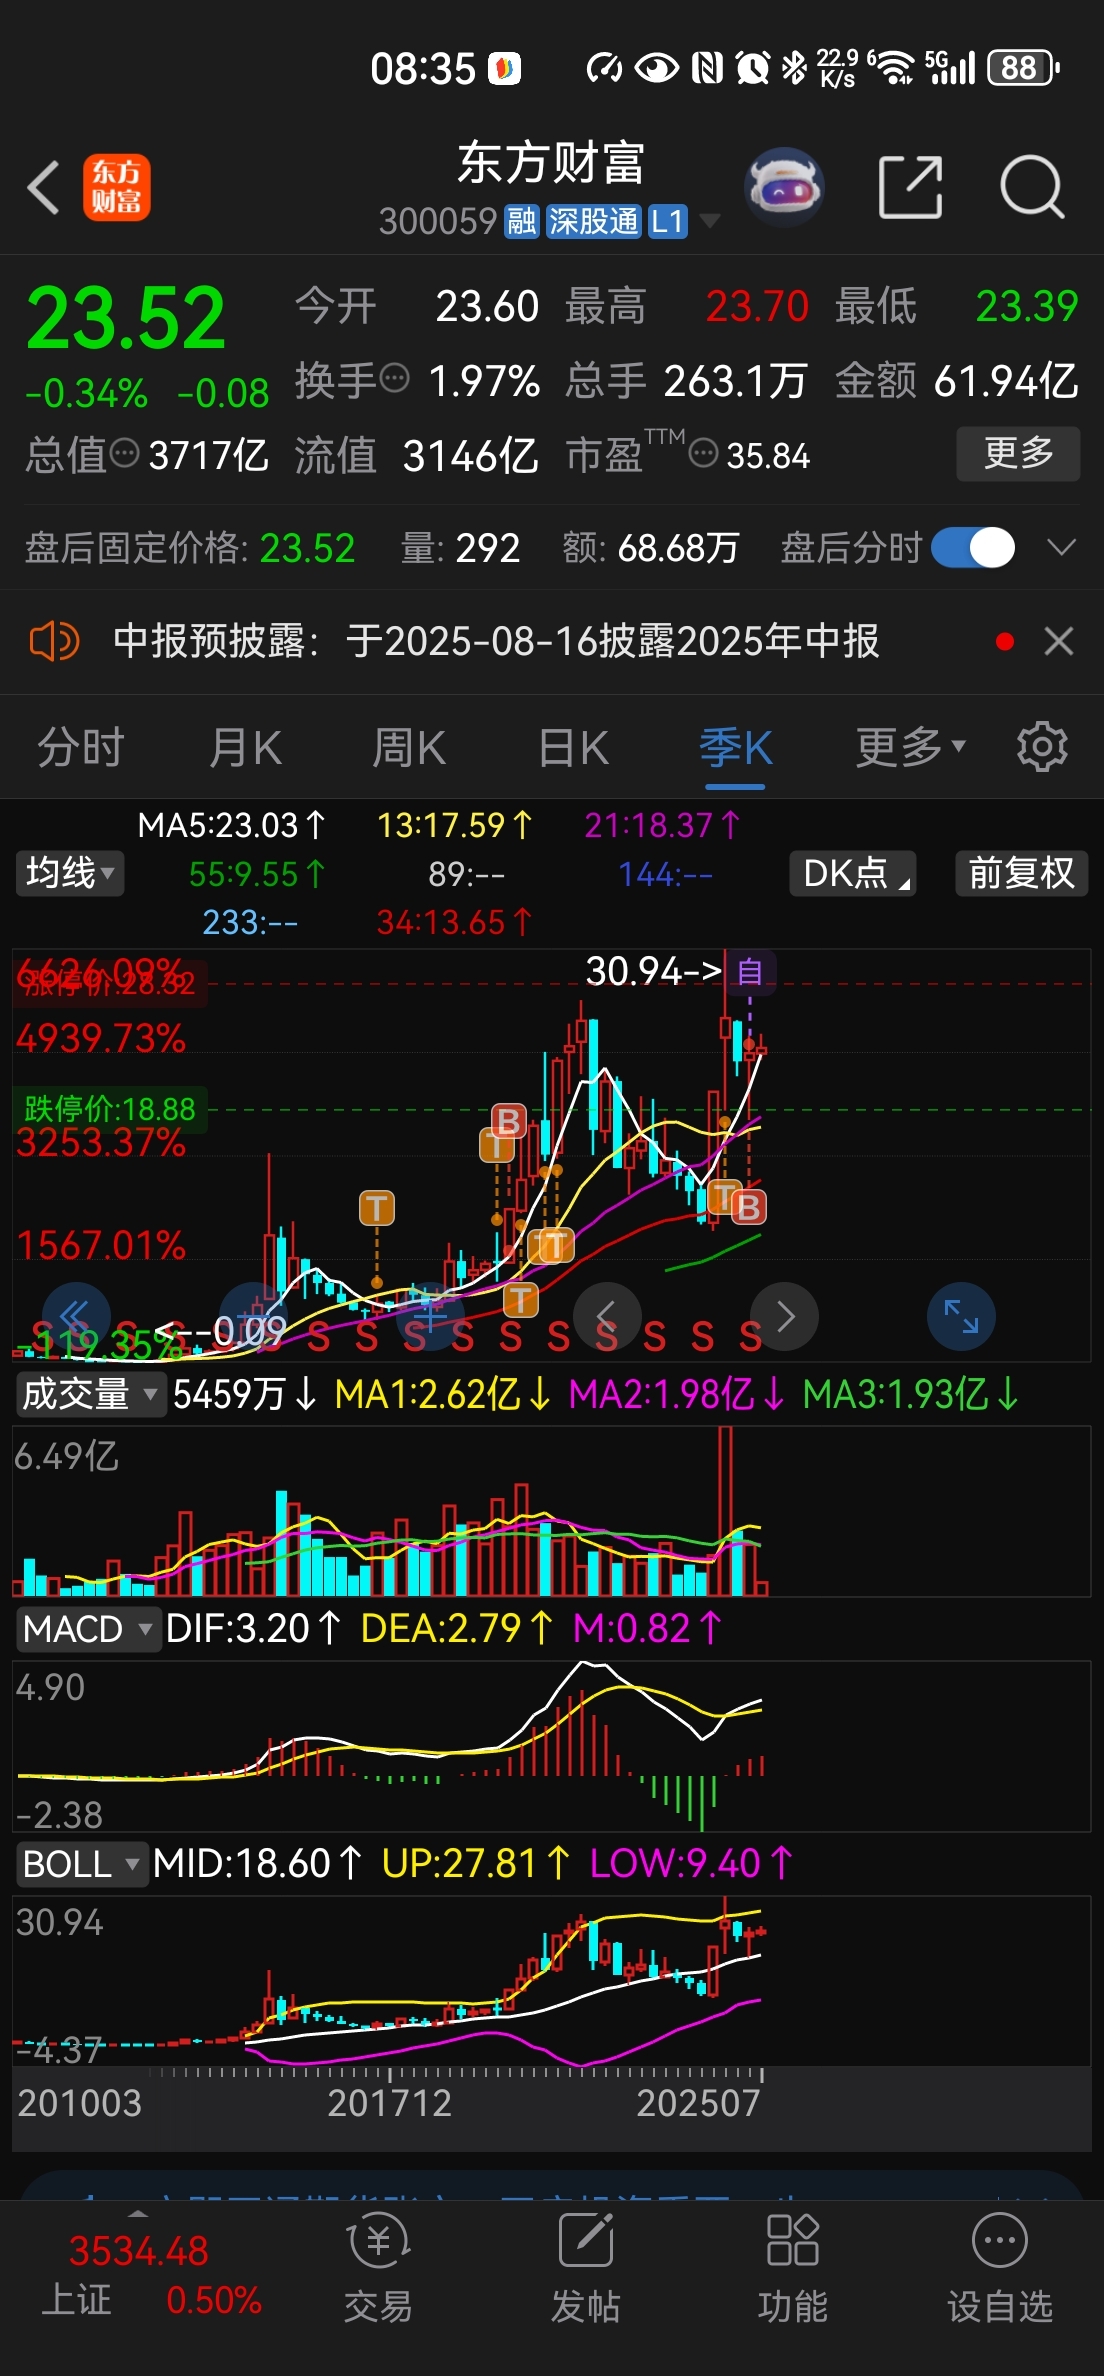Open the 交易 trade icon
The image size is (1104, 2376).
coord(378,2268)
